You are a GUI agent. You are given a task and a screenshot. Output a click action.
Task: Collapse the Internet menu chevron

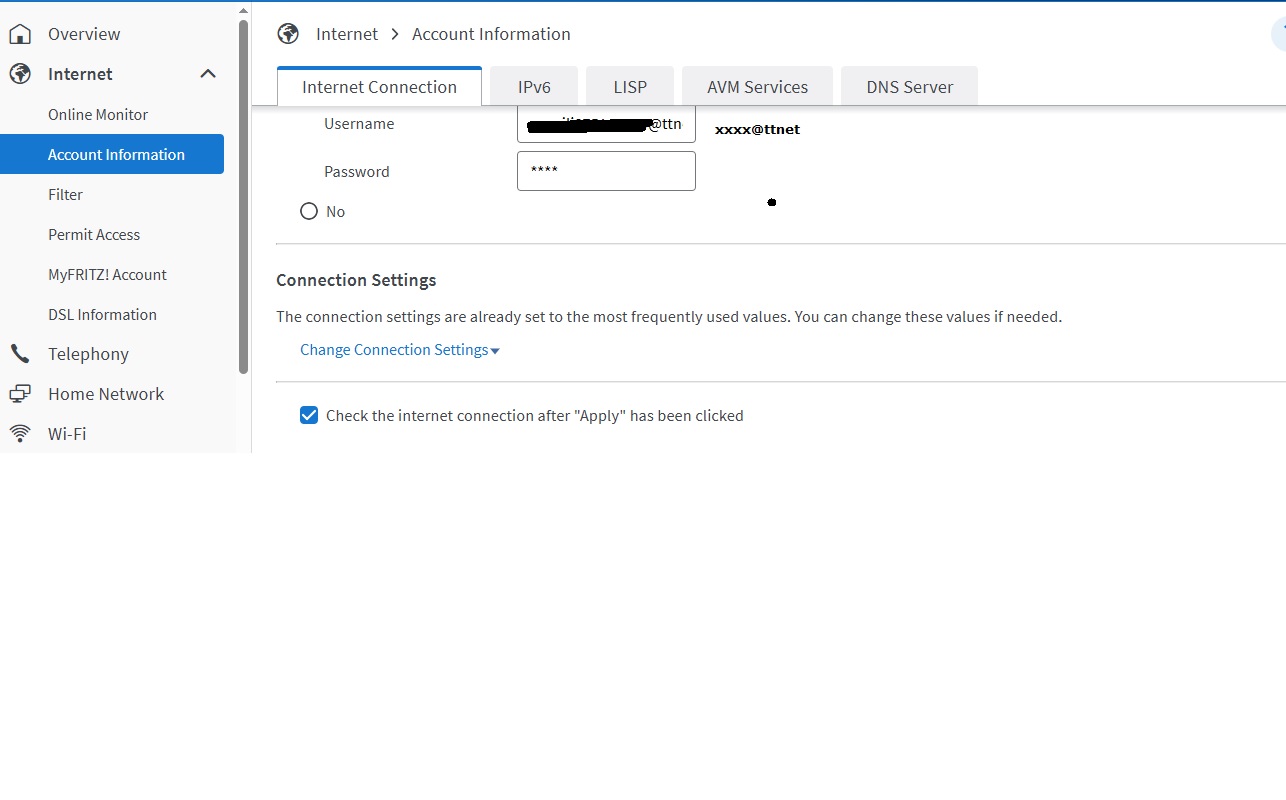(x=208, y=74)
